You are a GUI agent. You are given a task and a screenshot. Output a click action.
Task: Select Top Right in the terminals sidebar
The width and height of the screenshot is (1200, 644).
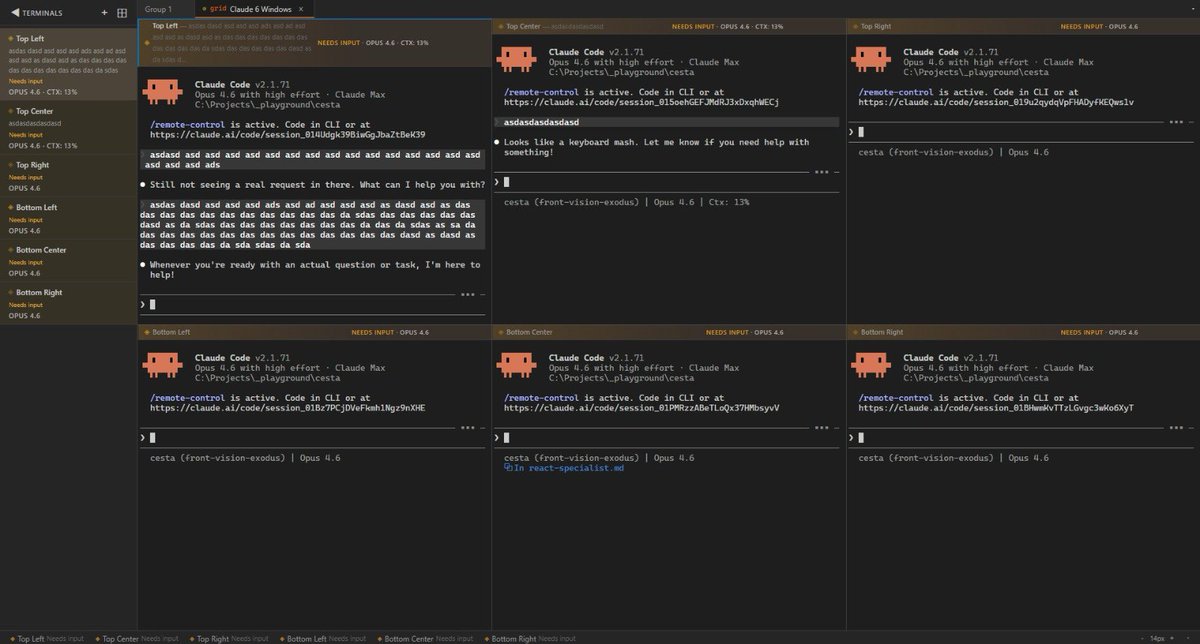68,175
